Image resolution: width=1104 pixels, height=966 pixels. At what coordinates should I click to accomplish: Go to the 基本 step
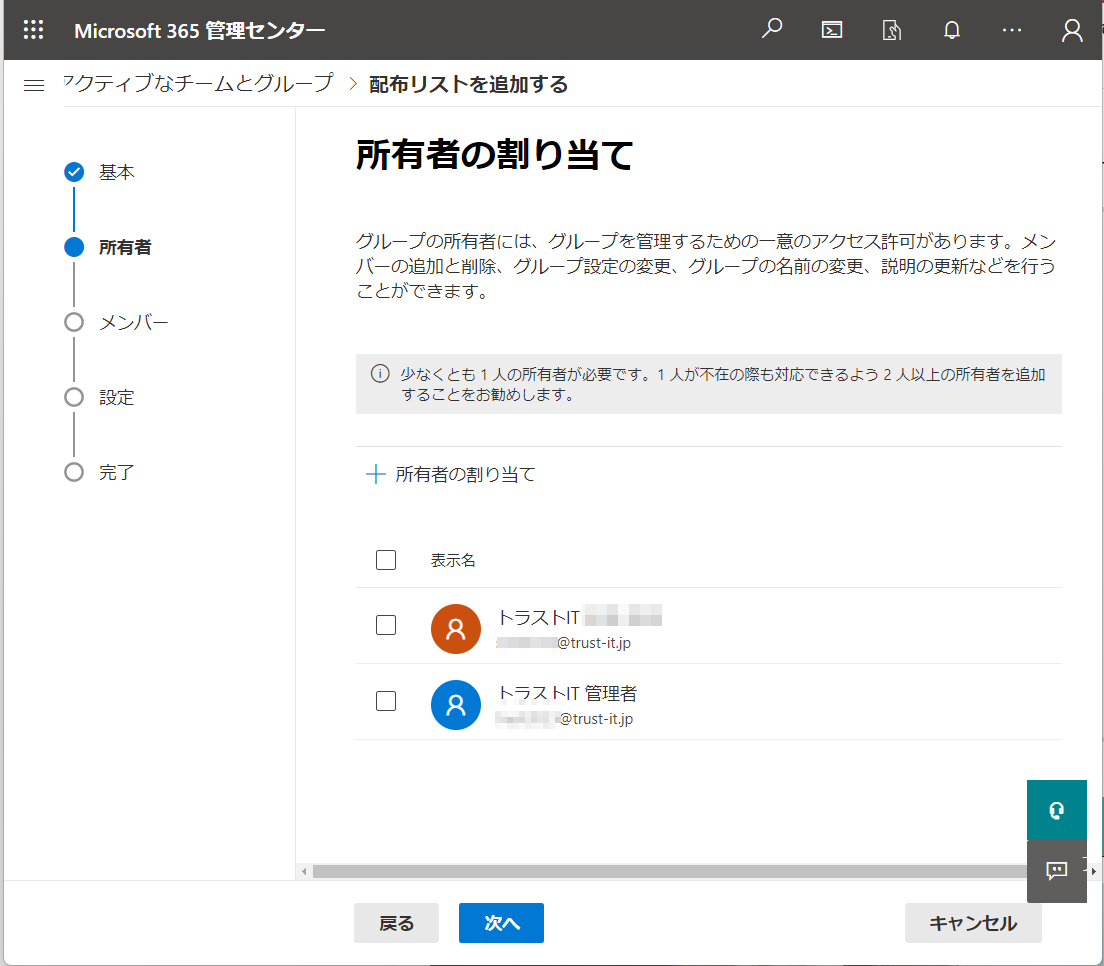pos(116,172)
